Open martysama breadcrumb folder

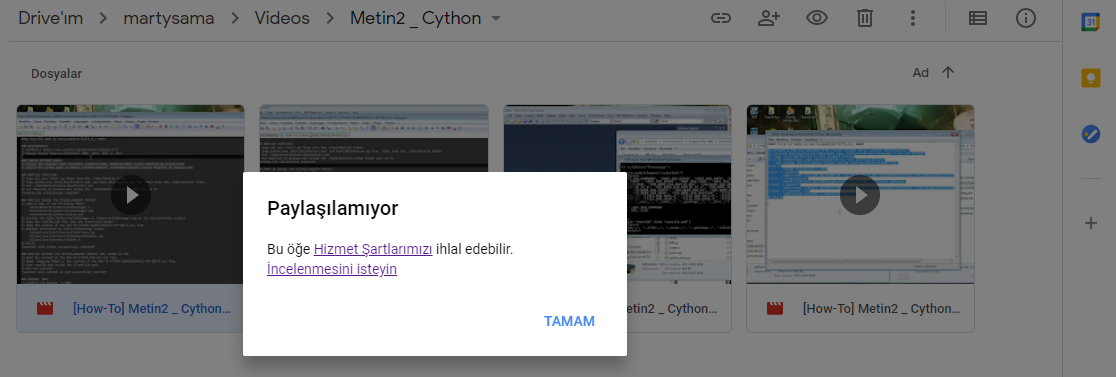click(x=169, y=18)
